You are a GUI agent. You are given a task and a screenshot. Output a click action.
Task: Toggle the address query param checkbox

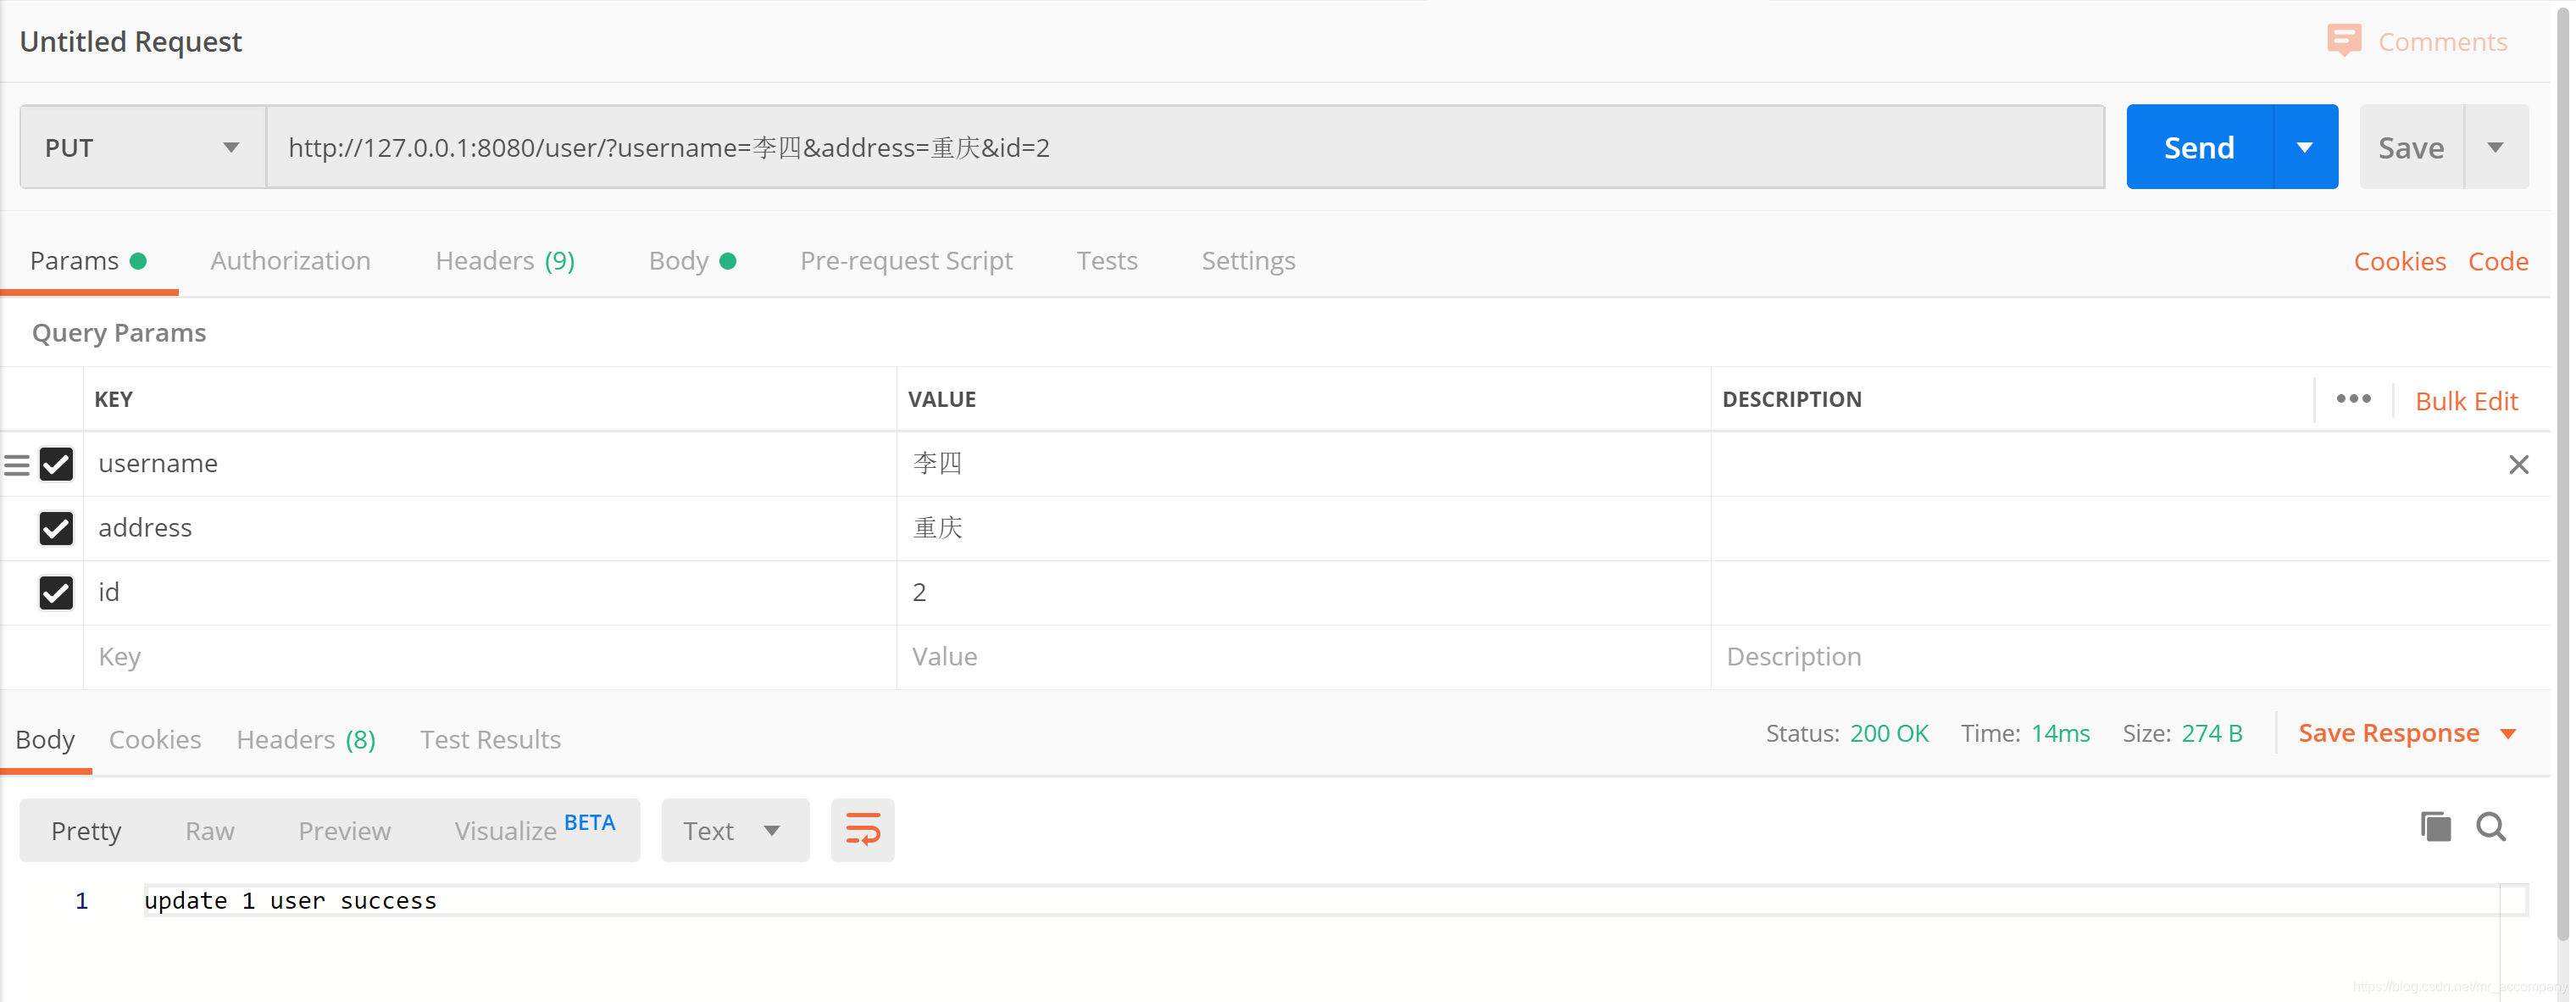(56, 526)
